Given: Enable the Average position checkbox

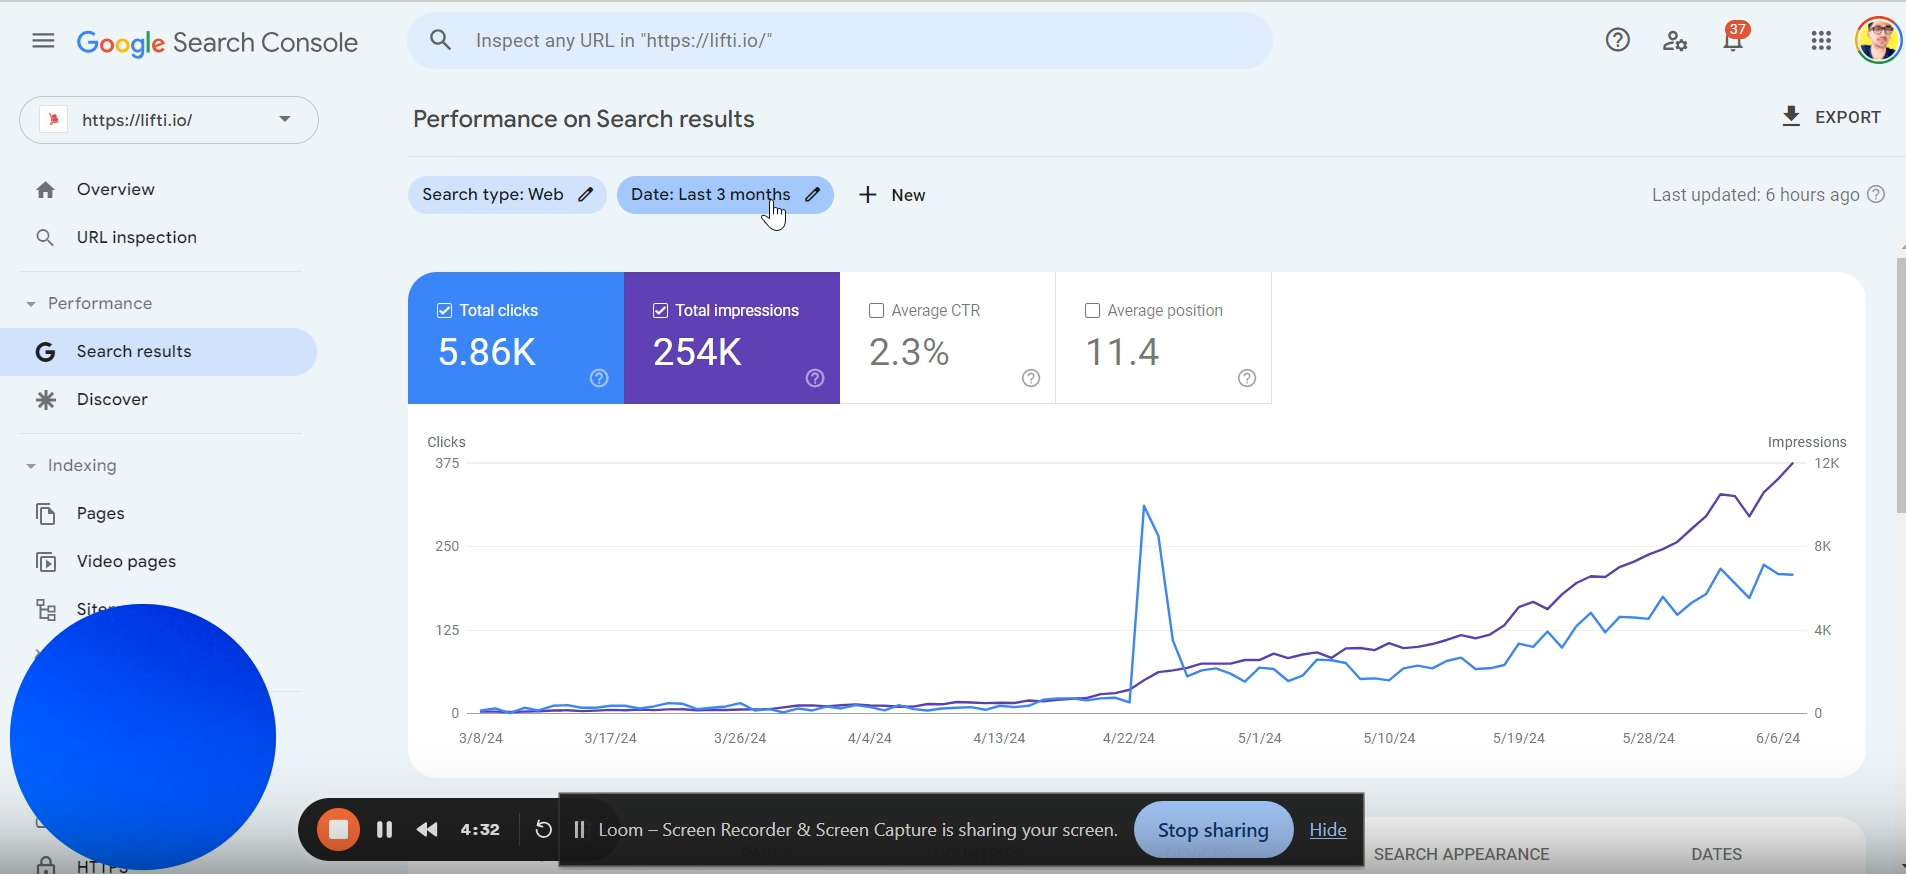Looking at the screenshot, I should tap(1093, 311).
